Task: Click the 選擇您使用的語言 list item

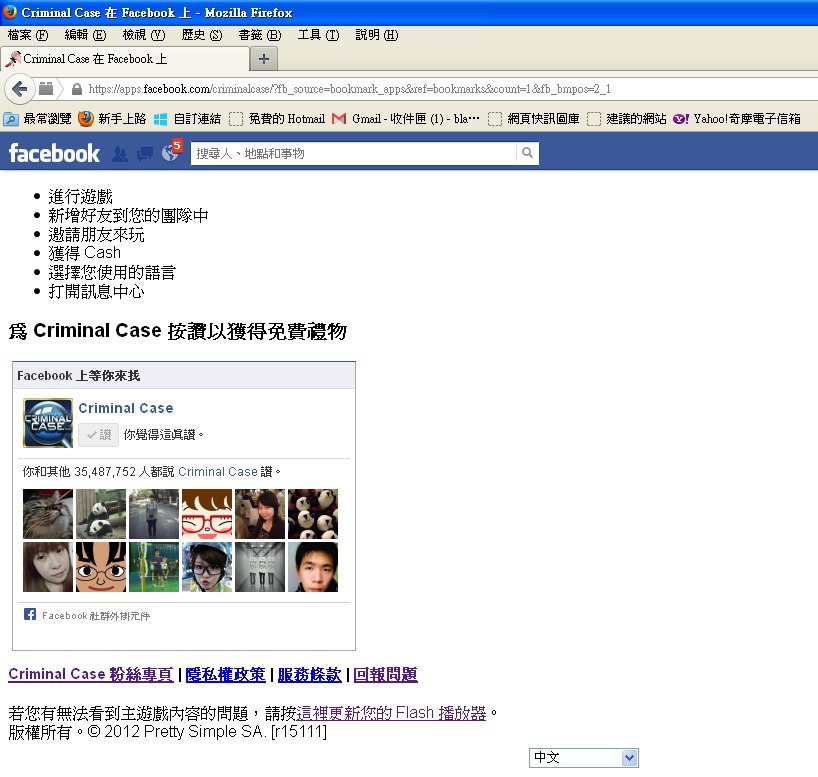Action: (x=112, y=272)
